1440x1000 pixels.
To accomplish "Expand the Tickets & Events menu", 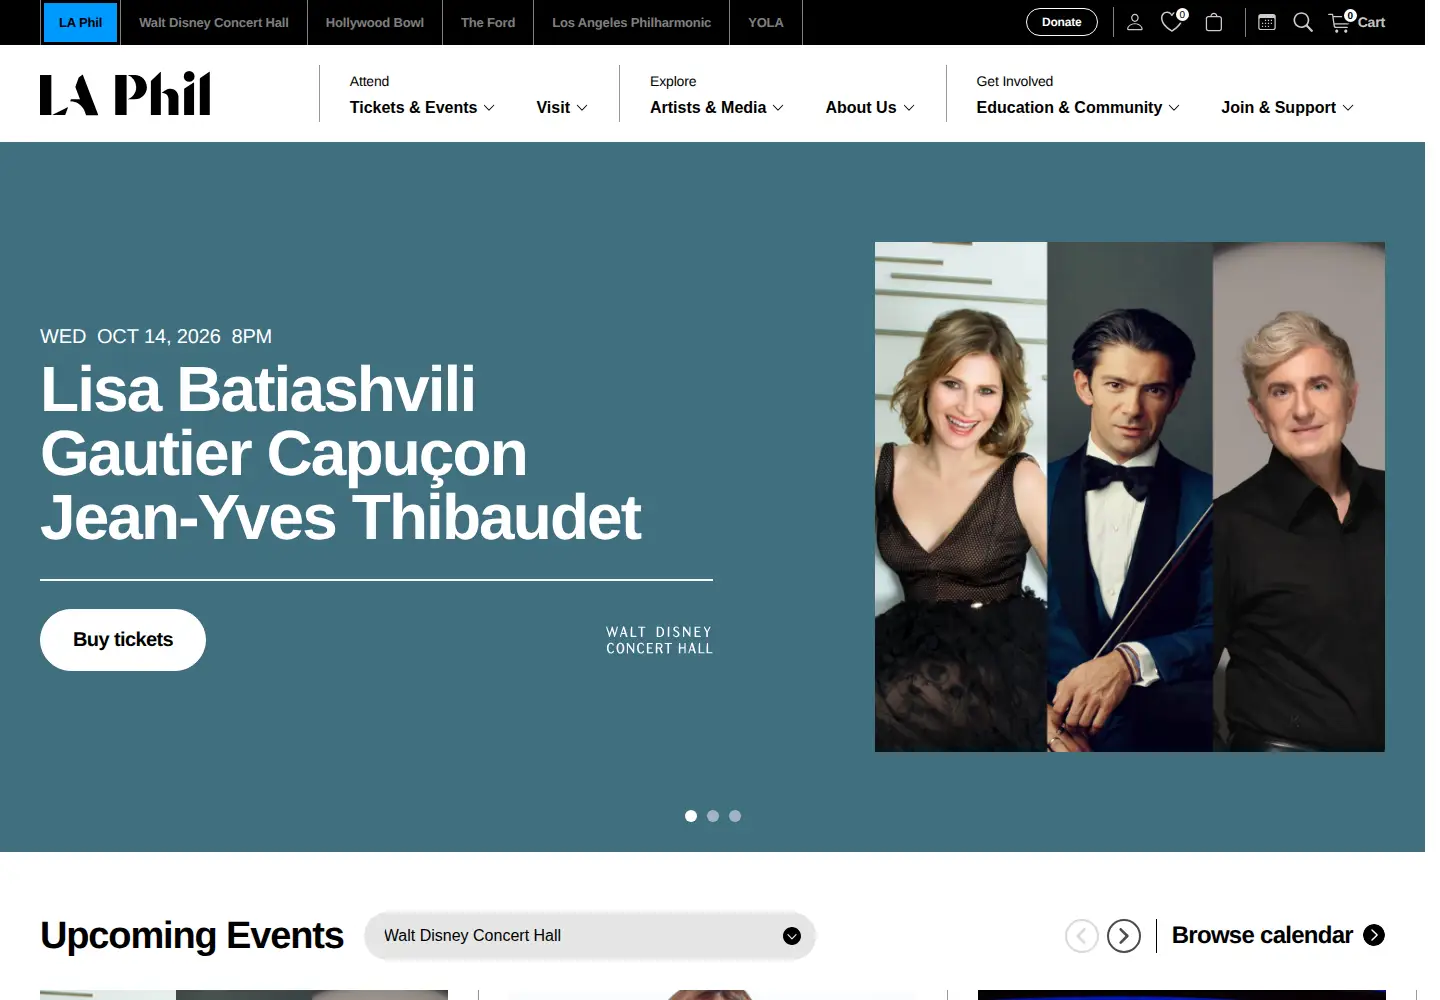I will [x=422, y=107].
